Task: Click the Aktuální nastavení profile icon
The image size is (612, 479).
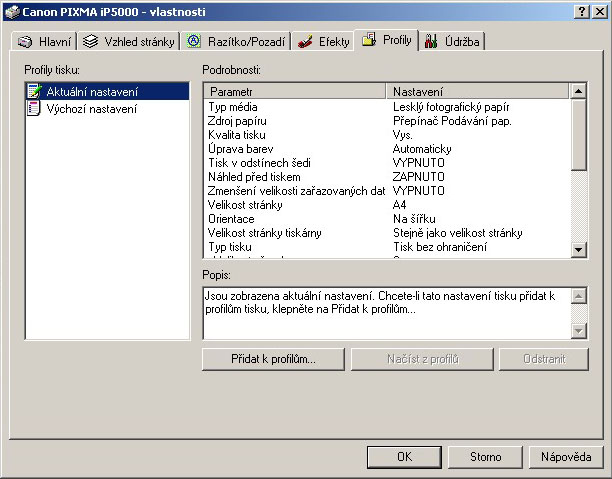Action: [35, 92]
